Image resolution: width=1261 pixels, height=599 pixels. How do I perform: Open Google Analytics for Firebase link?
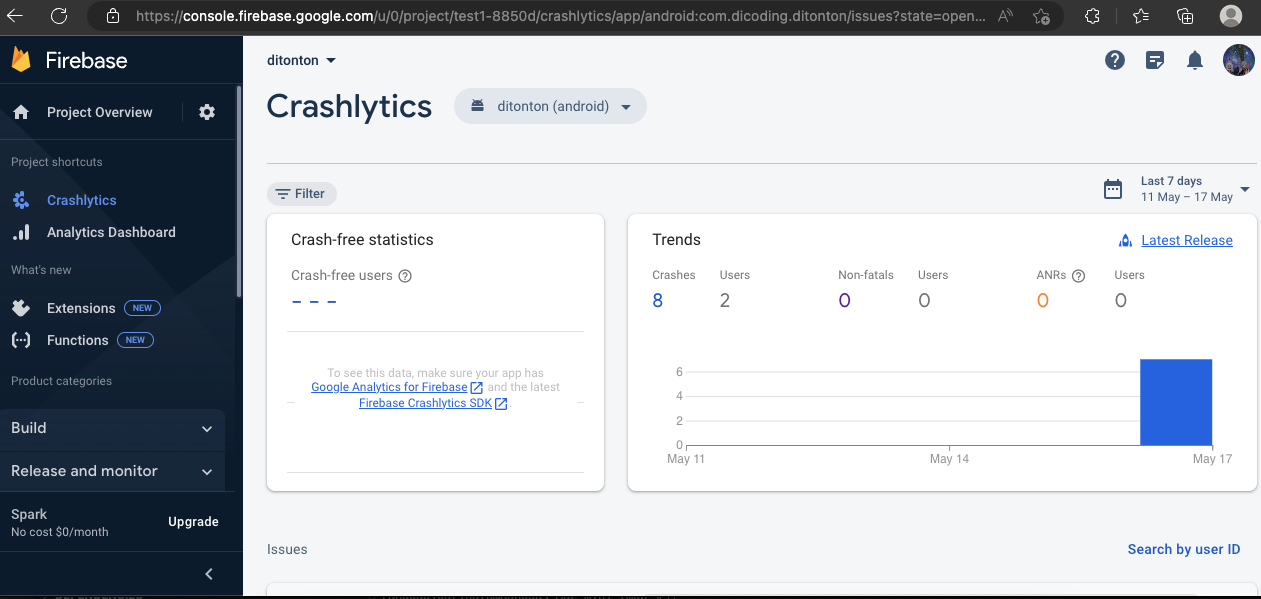[x=397, y=387]
